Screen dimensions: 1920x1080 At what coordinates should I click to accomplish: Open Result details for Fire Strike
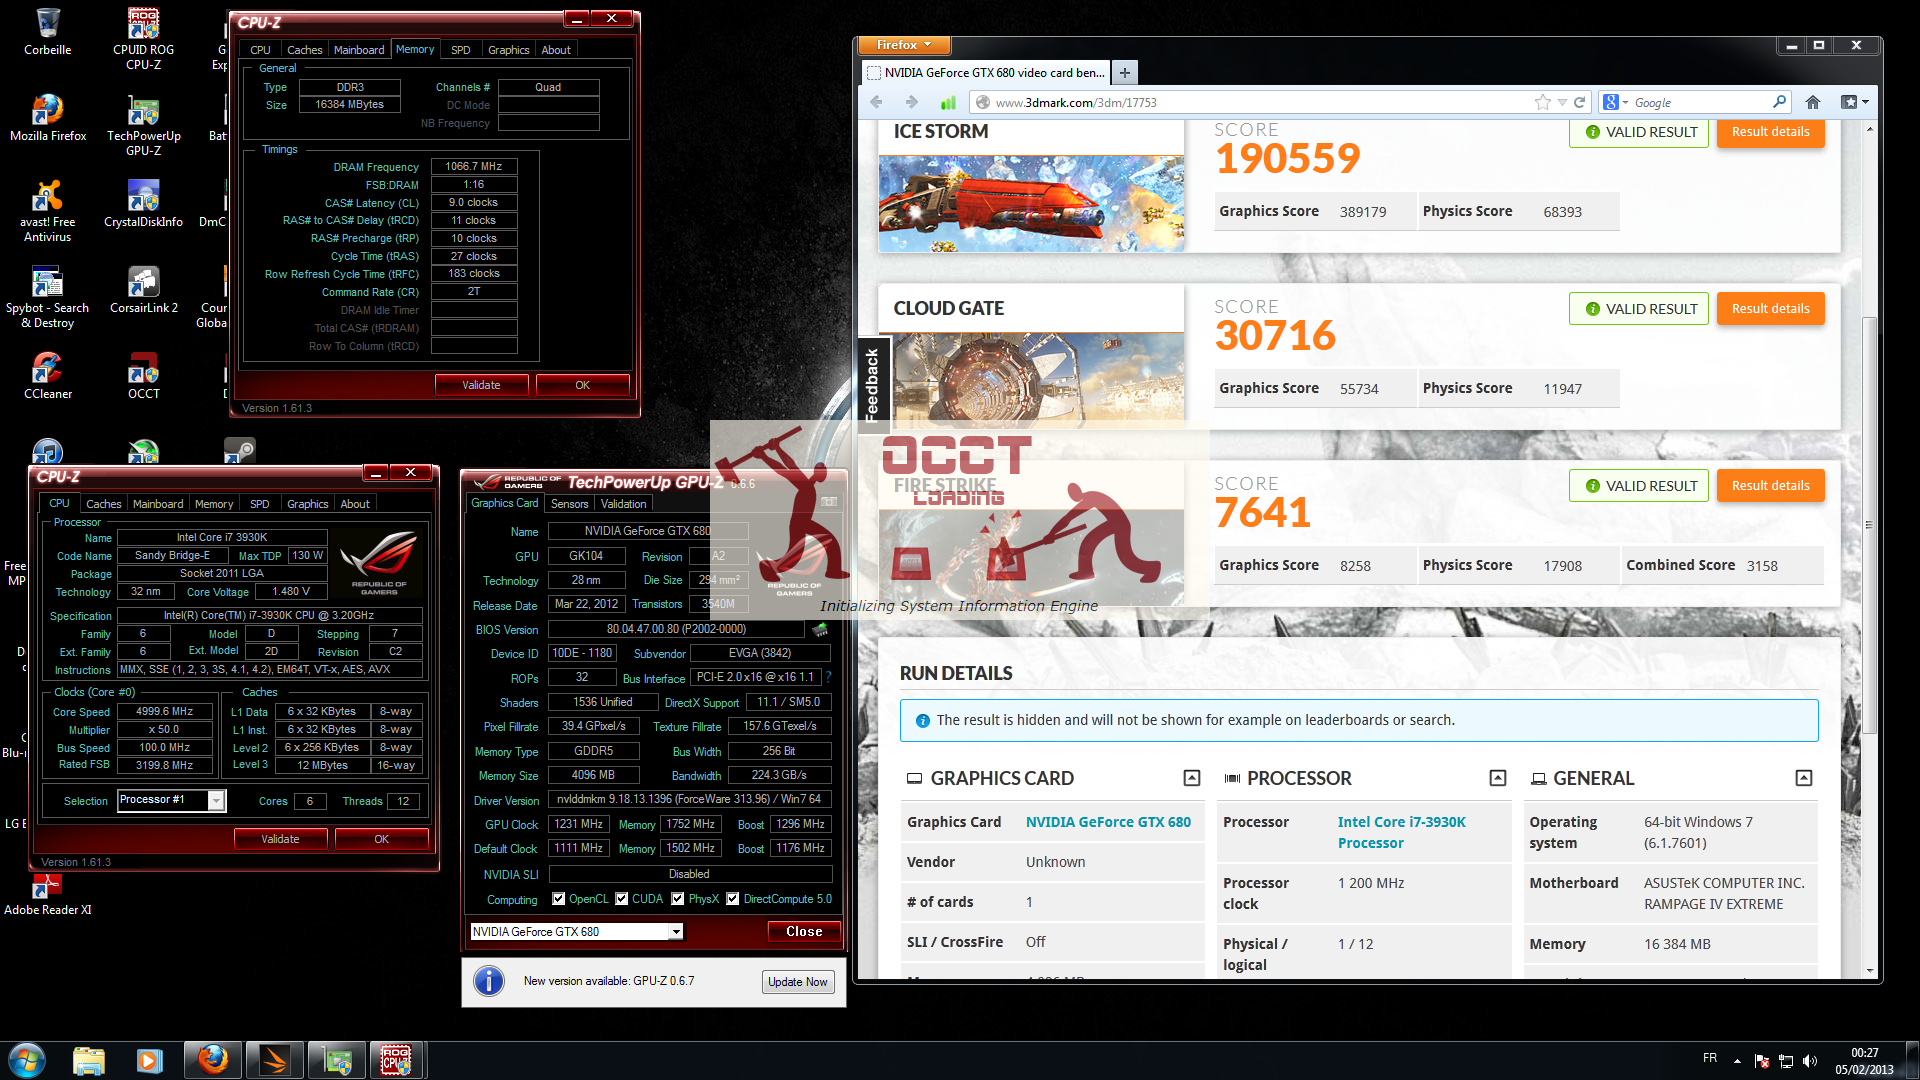[1770, 486]
